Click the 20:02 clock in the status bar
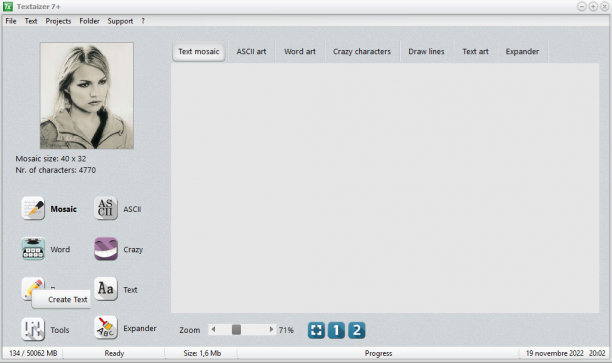The height and width of the screenshot is (363, 612). 597,353
